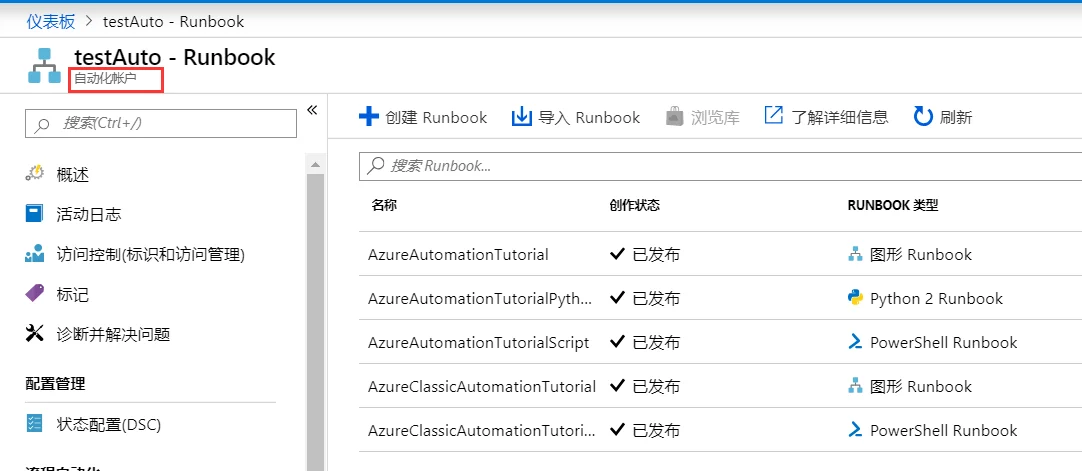The image size is (1082, 471).
Task: Open the AzureAutomationTutorialScript runbook
Action: click(x=479, y=343)
